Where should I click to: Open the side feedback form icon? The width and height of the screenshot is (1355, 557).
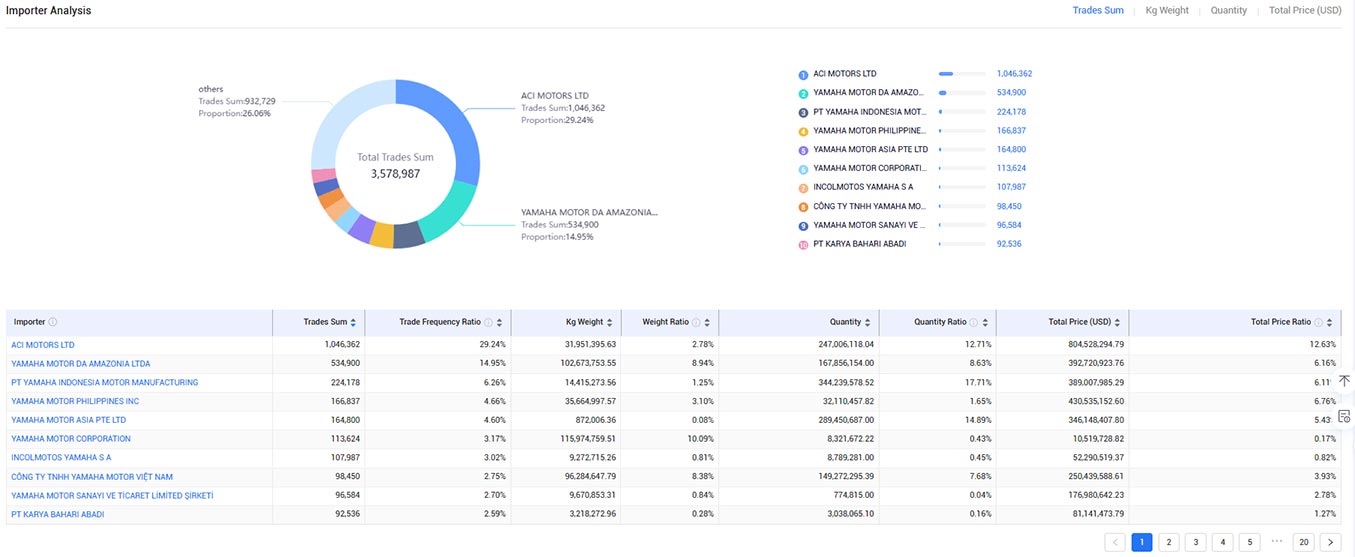[x=1344, y=416]
